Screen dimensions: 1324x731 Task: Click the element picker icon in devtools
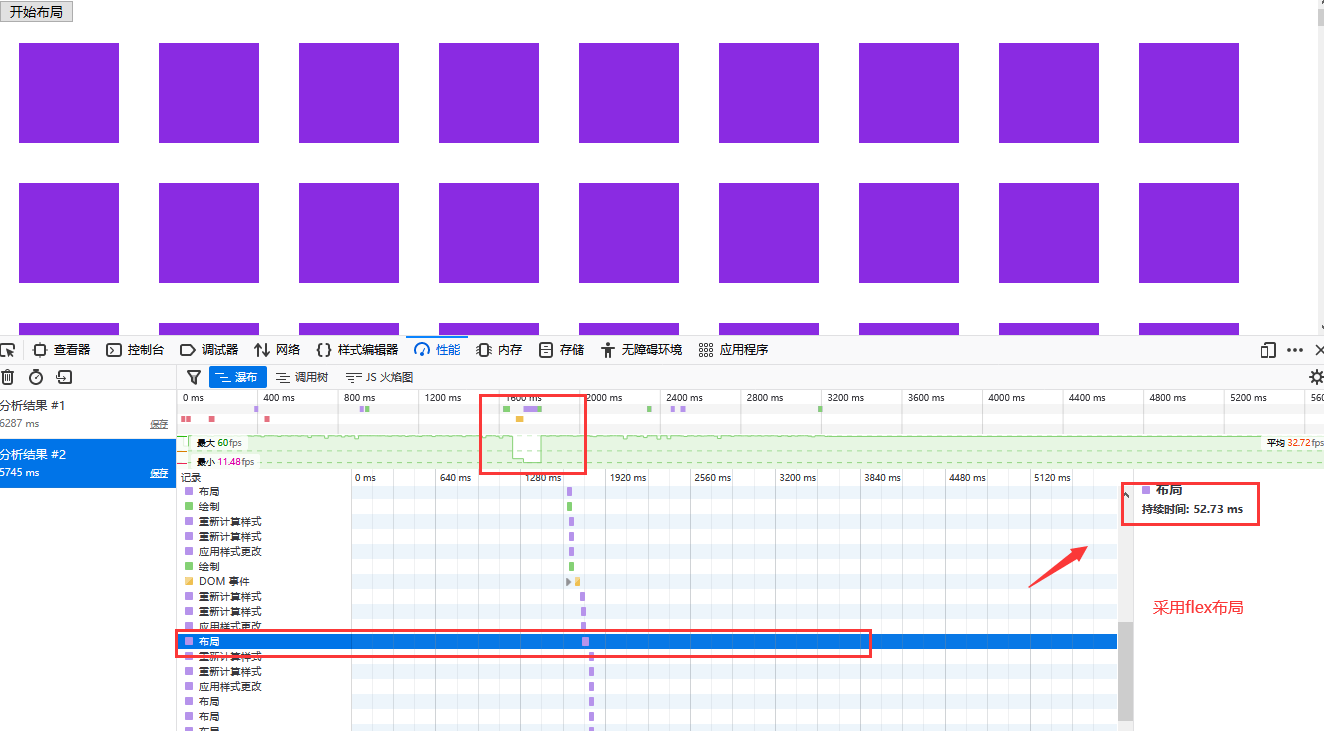7,350
